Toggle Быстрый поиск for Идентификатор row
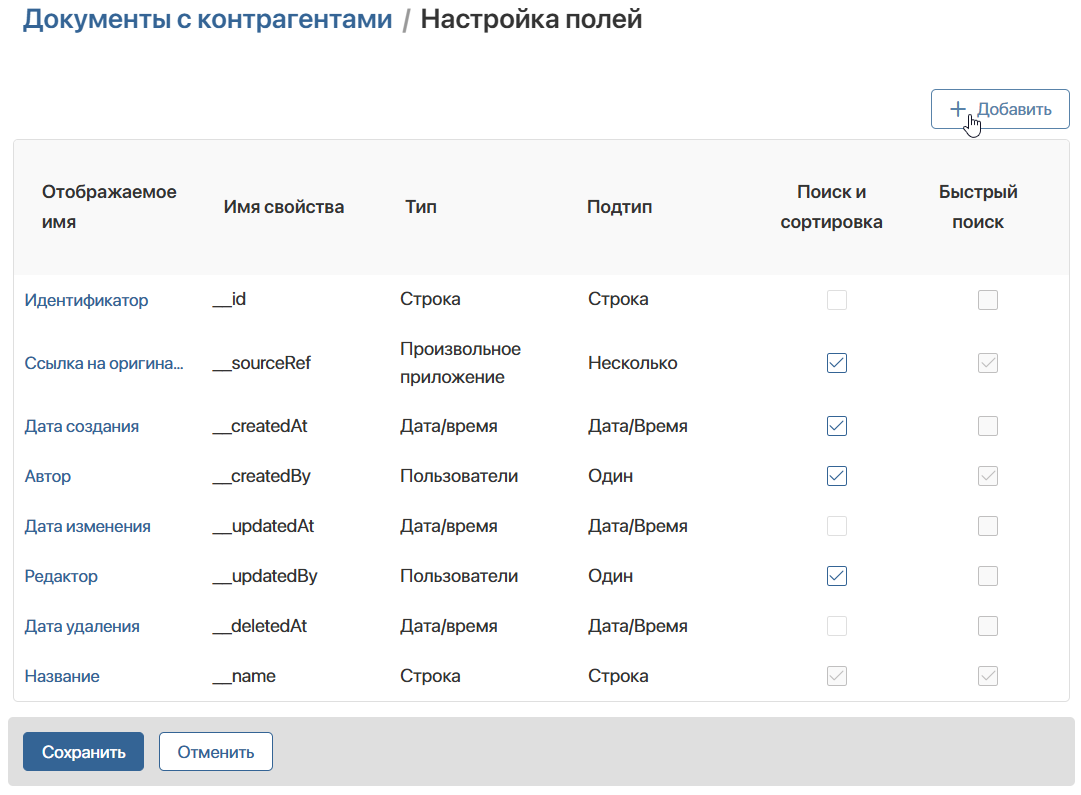Image resolution: width=1081 pixels, height=795 pixels. (x=988, y=300)
